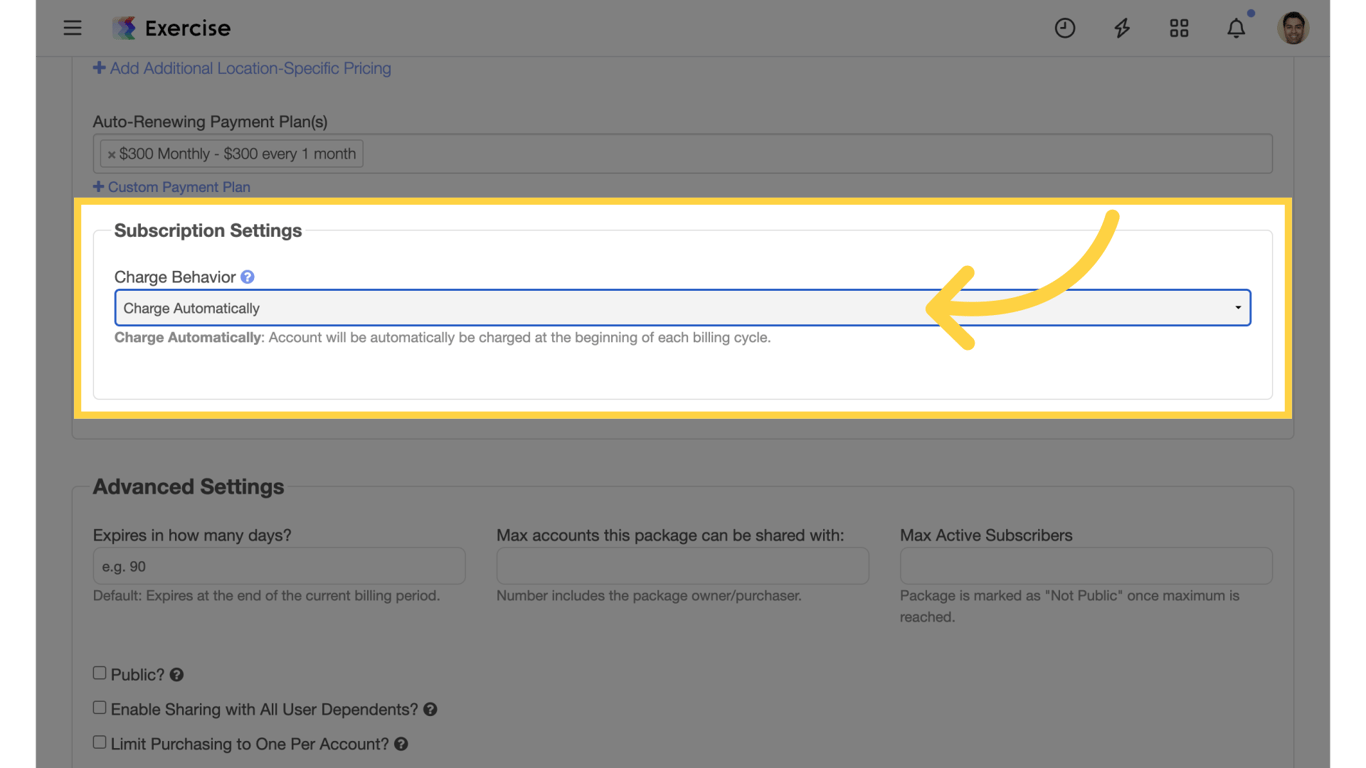Viewport: 1366px width, 768px height.
Task: Click Add Additional Location-Specific Pricing
Action: tap(241, 67)
